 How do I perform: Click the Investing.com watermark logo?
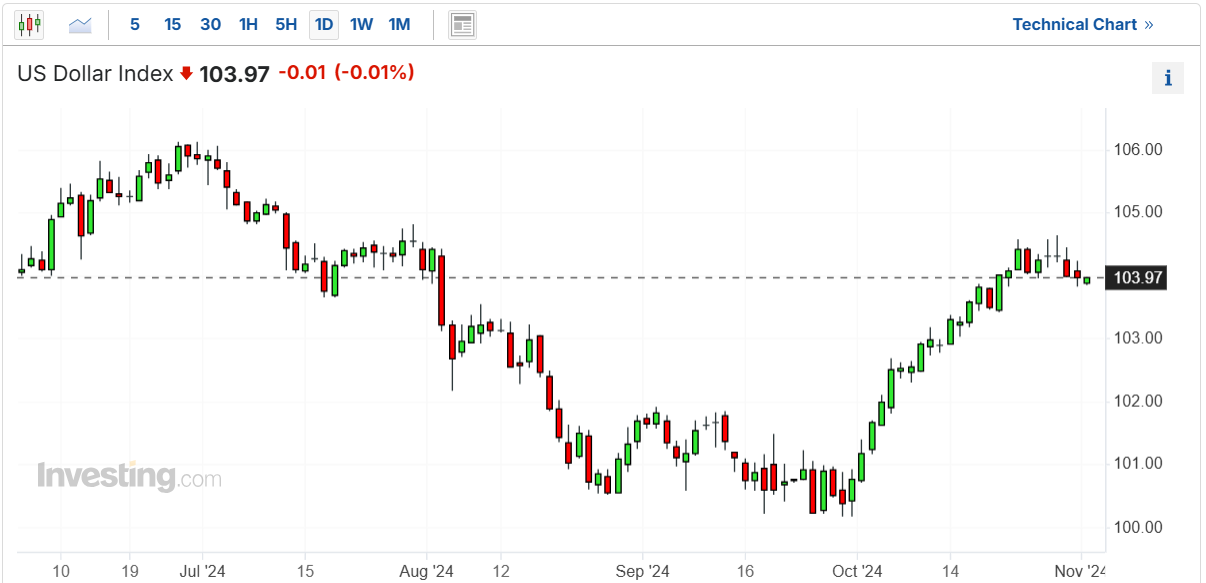tap(129, 477)
